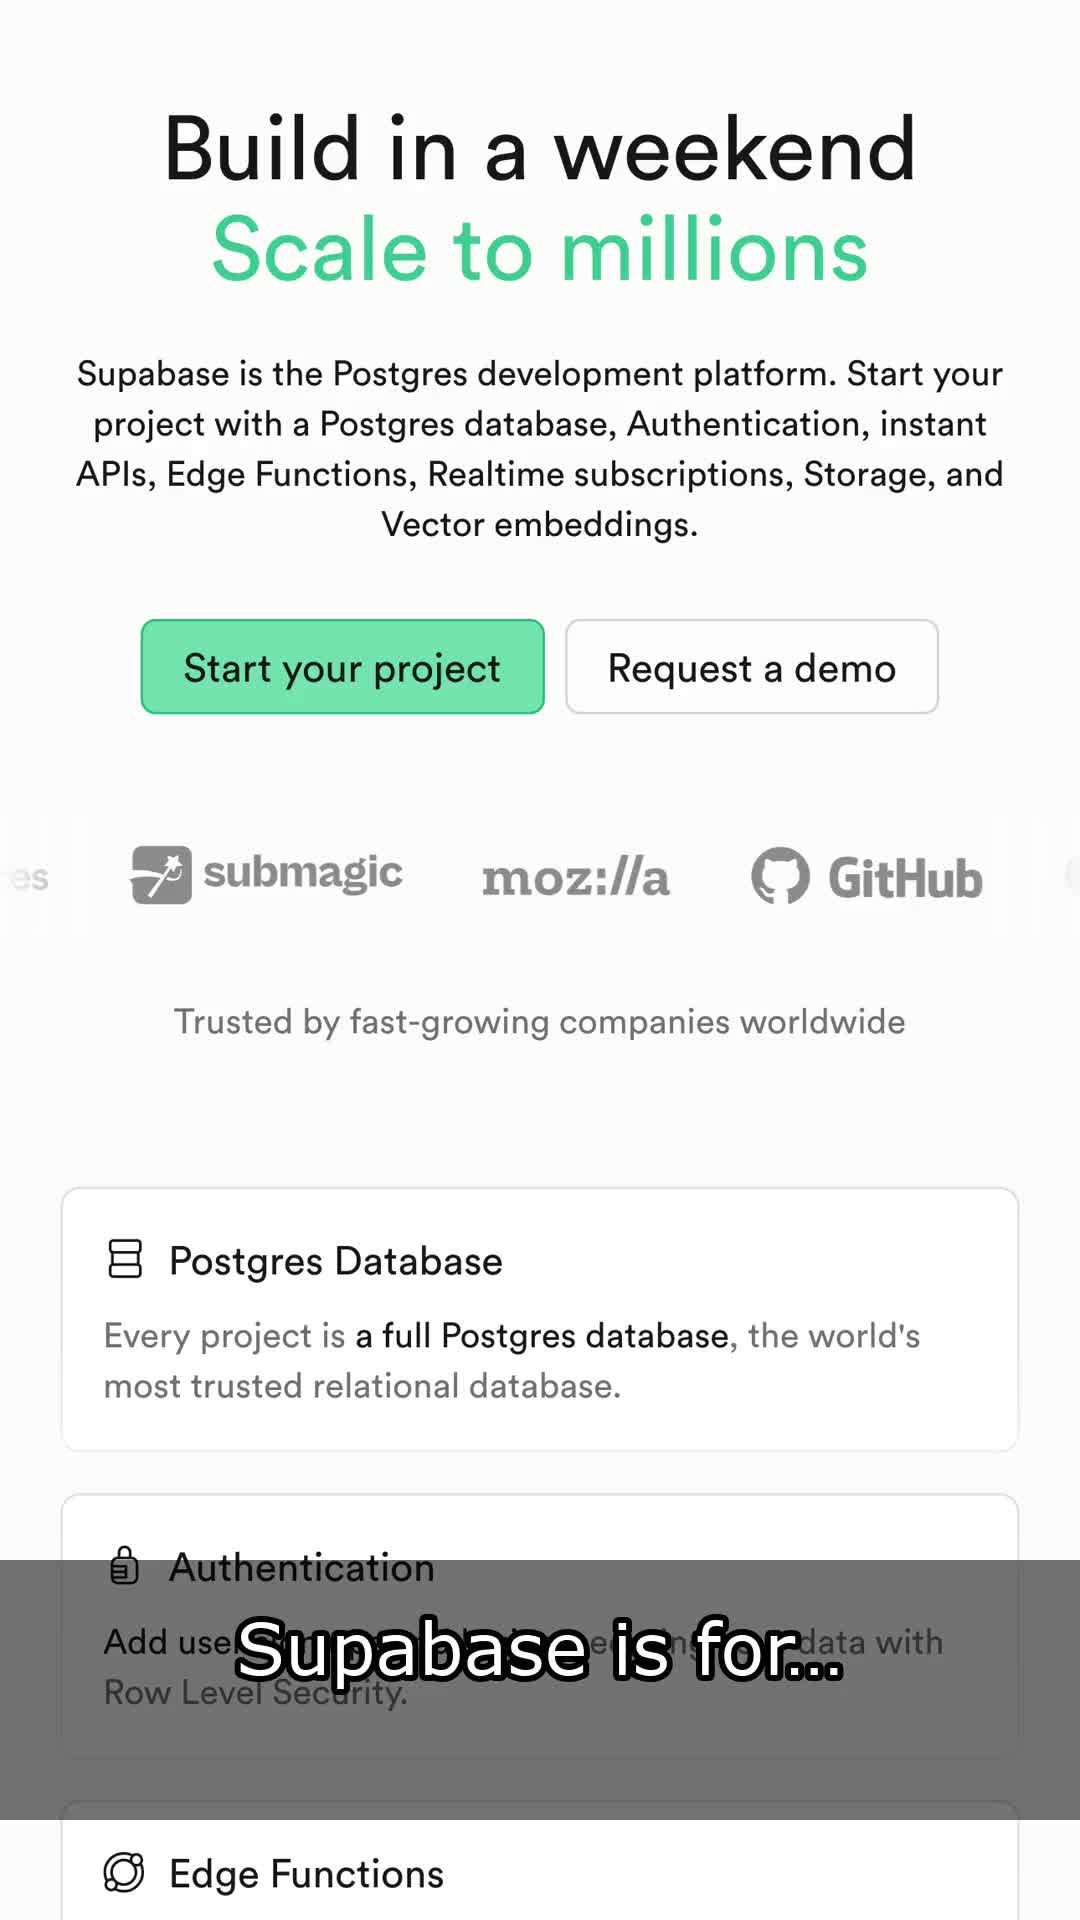Click the Edge Functions globe icon

(x=124, y=1872)
